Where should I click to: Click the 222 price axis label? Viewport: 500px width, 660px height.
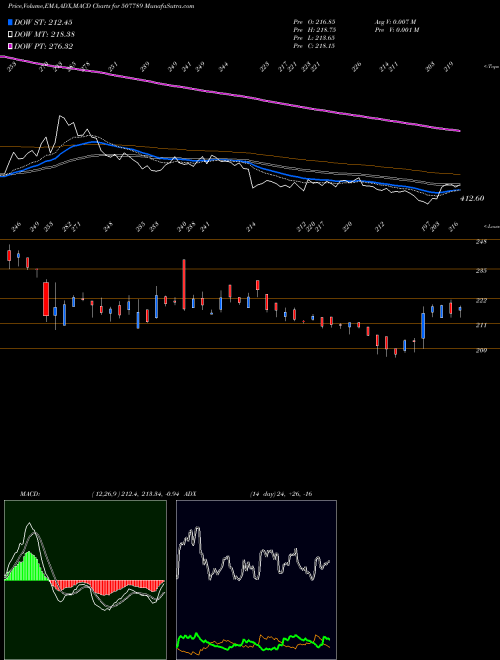[481, 301]
